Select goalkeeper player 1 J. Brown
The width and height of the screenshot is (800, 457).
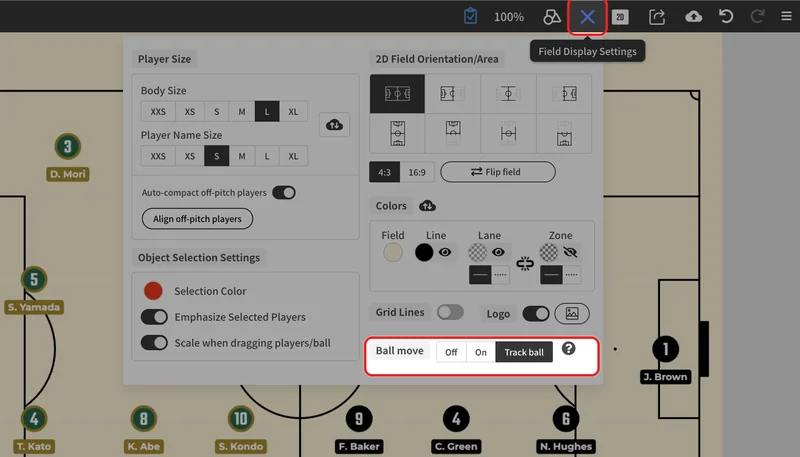tap(665, 349)
